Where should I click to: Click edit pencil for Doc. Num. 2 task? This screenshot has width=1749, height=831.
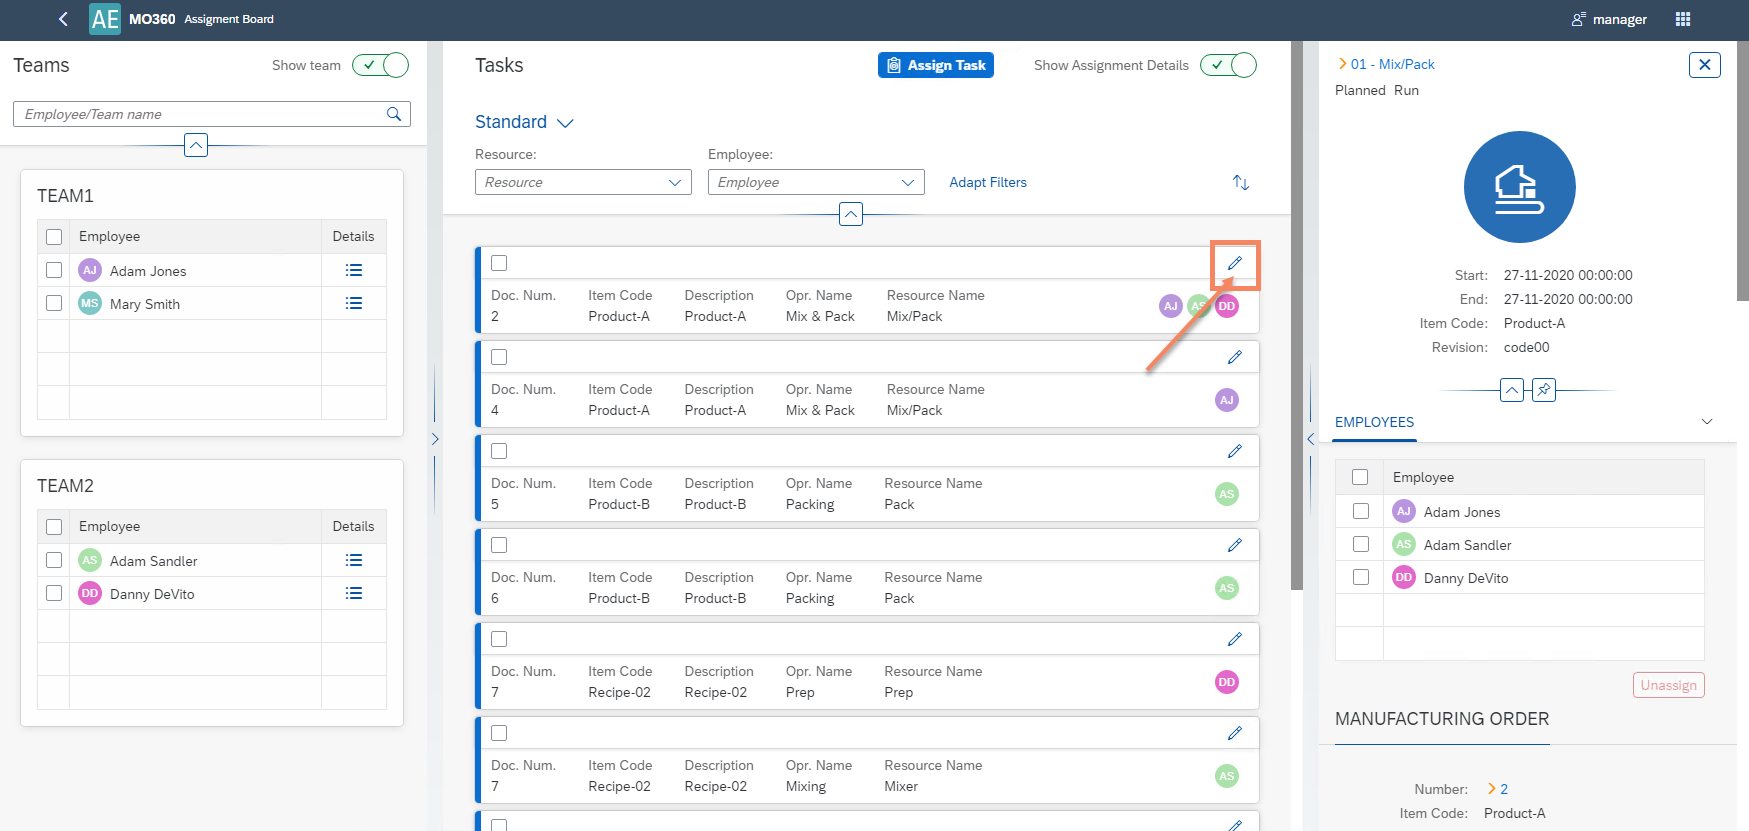point(1235,263)
